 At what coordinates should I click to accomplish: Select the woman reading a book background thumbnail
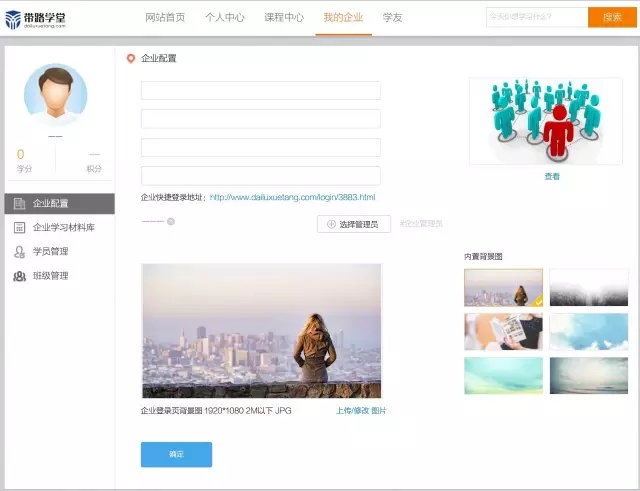(503, 331)
